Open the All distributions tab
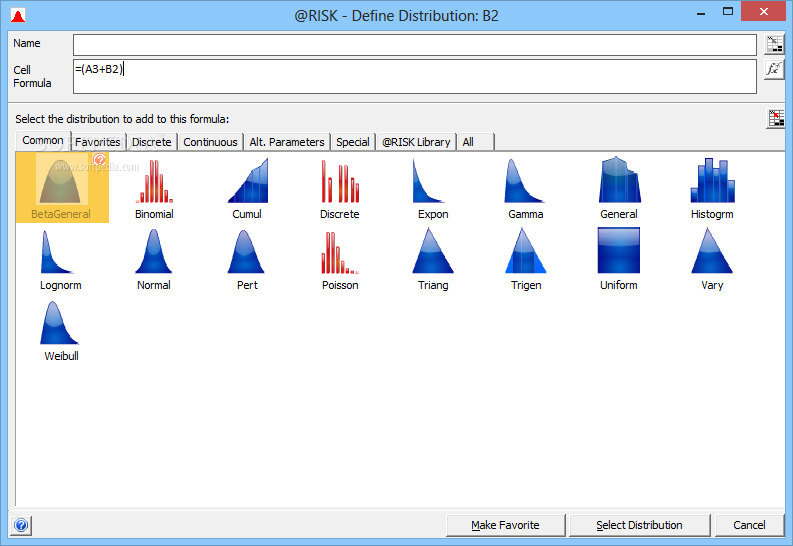 click(475, 142)
